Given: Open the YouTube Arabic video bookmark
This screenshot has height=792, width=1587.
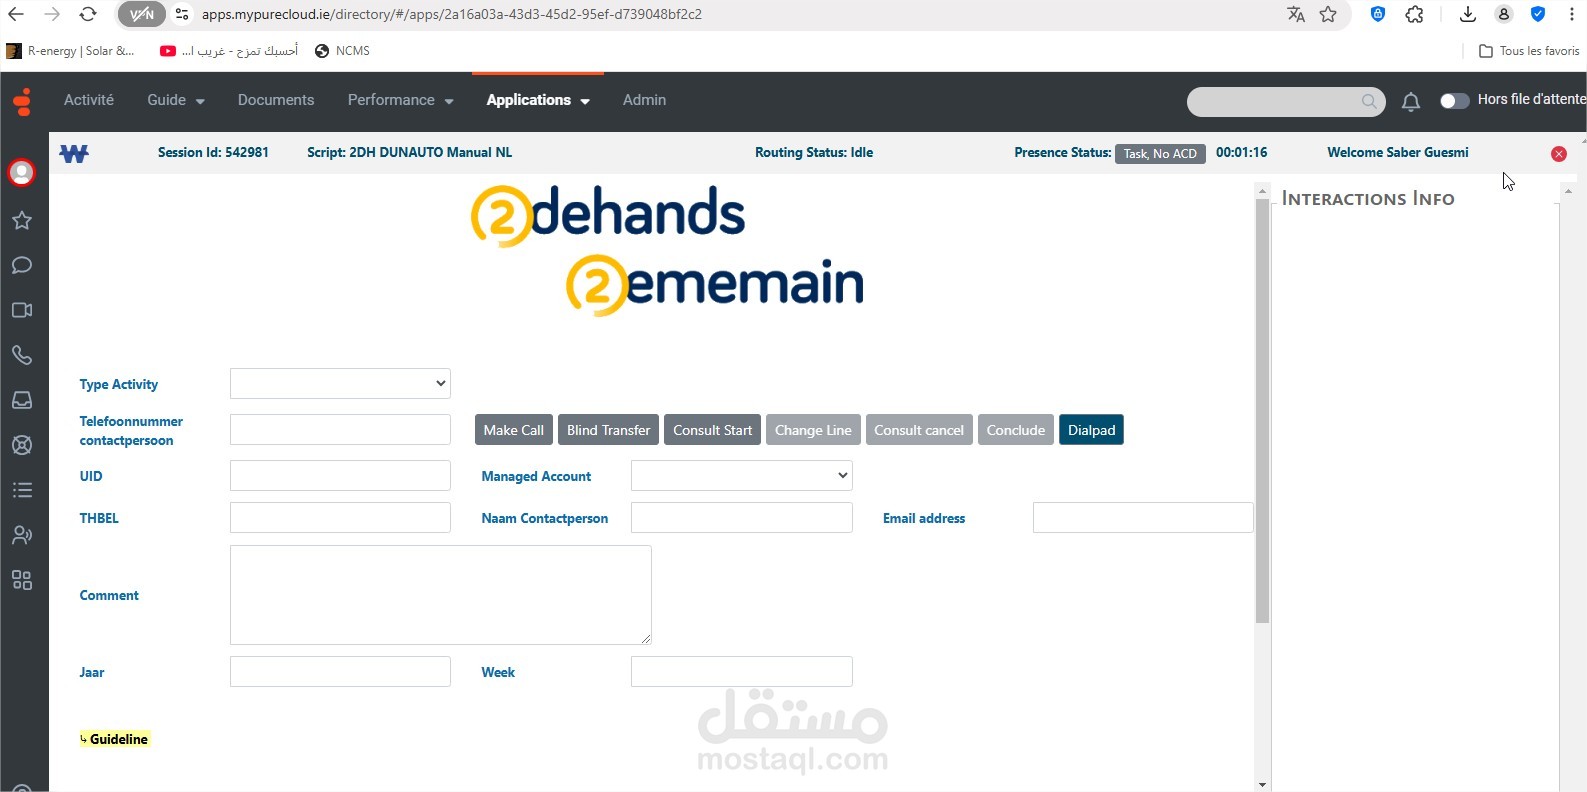Looking at the screenshot, I should [x=229, y=51].
